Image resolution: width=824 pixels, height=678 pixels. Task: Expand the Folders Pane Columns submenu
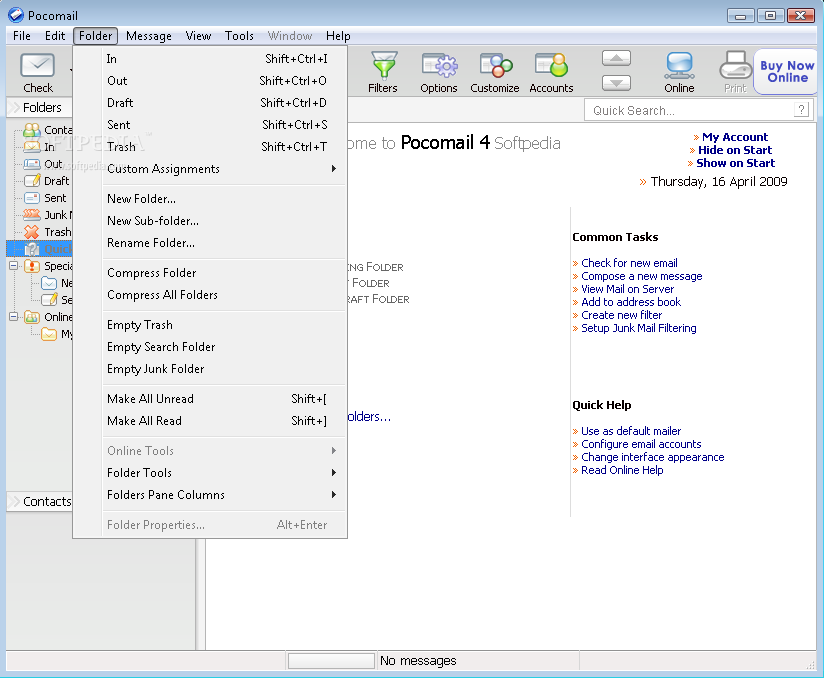point(224,495)
